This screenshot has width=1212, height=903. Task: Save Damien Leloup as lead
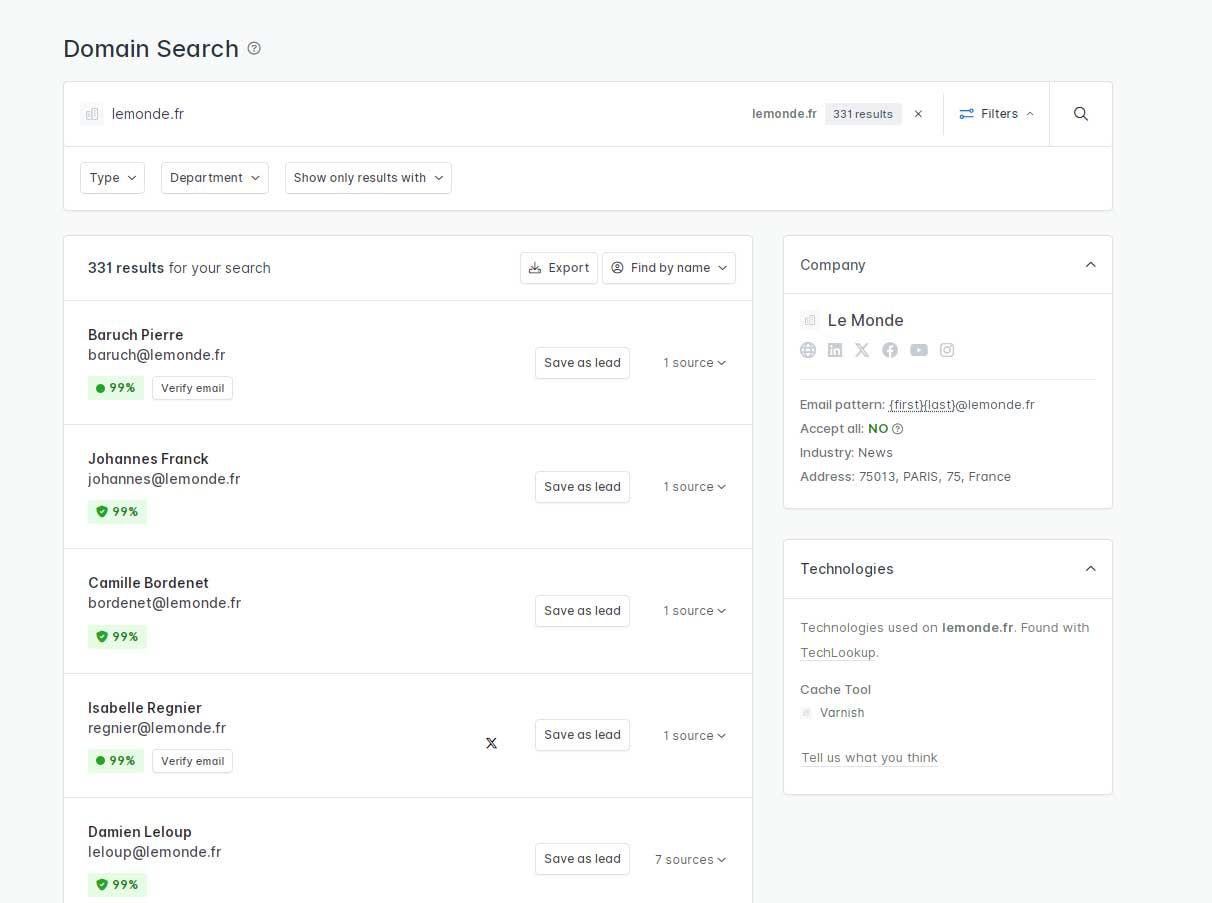(582, 859)
